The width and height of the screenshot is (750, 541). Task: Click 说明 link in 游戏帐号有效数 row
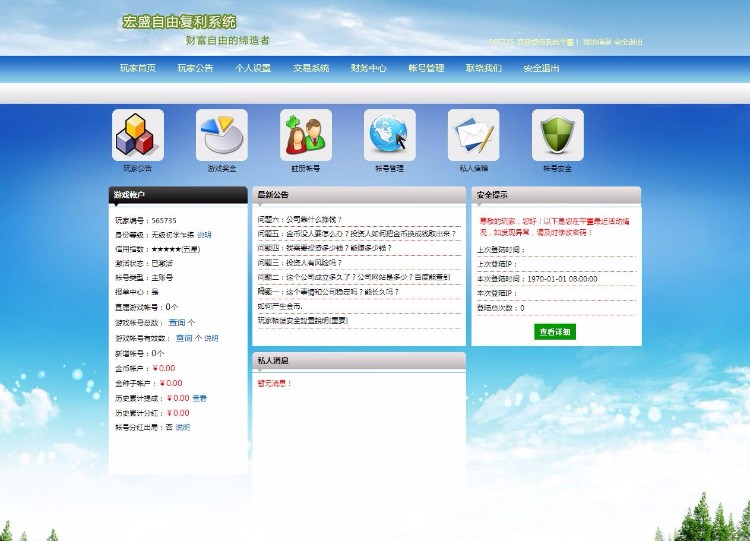(x=211, y=338)
